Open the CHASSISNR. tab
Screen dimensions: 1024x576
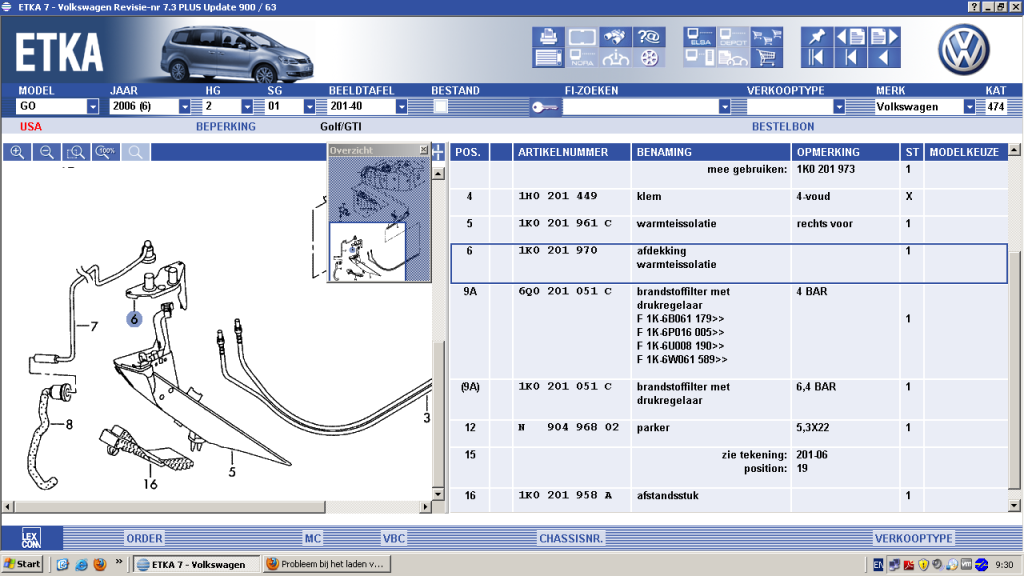571,539
